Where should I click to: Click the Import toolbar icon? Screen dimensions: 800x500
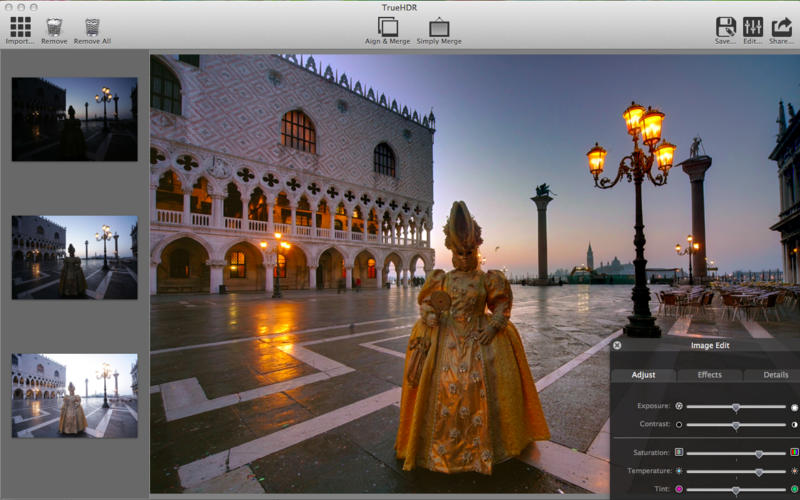tap(20, 27)
